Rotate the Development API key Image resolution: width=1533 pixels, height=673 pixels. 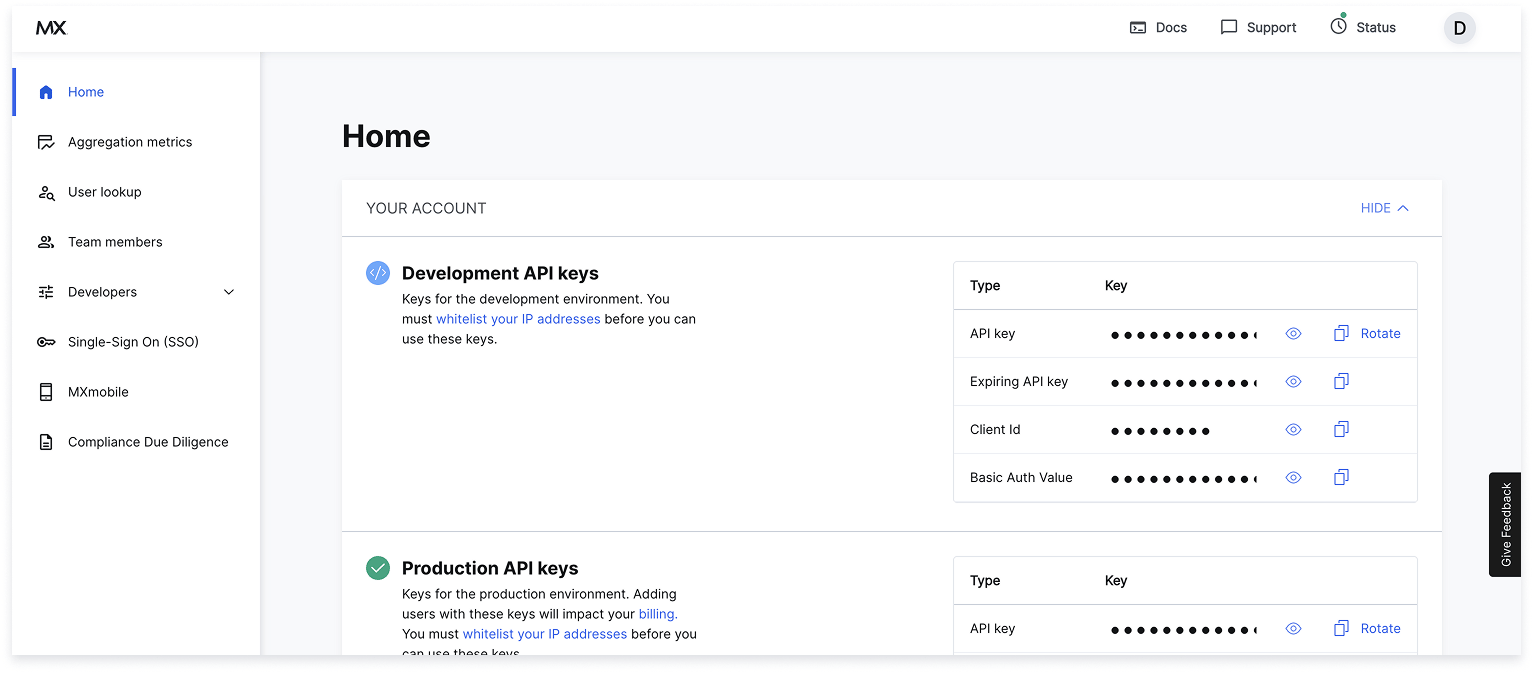tap(1380, 333)
